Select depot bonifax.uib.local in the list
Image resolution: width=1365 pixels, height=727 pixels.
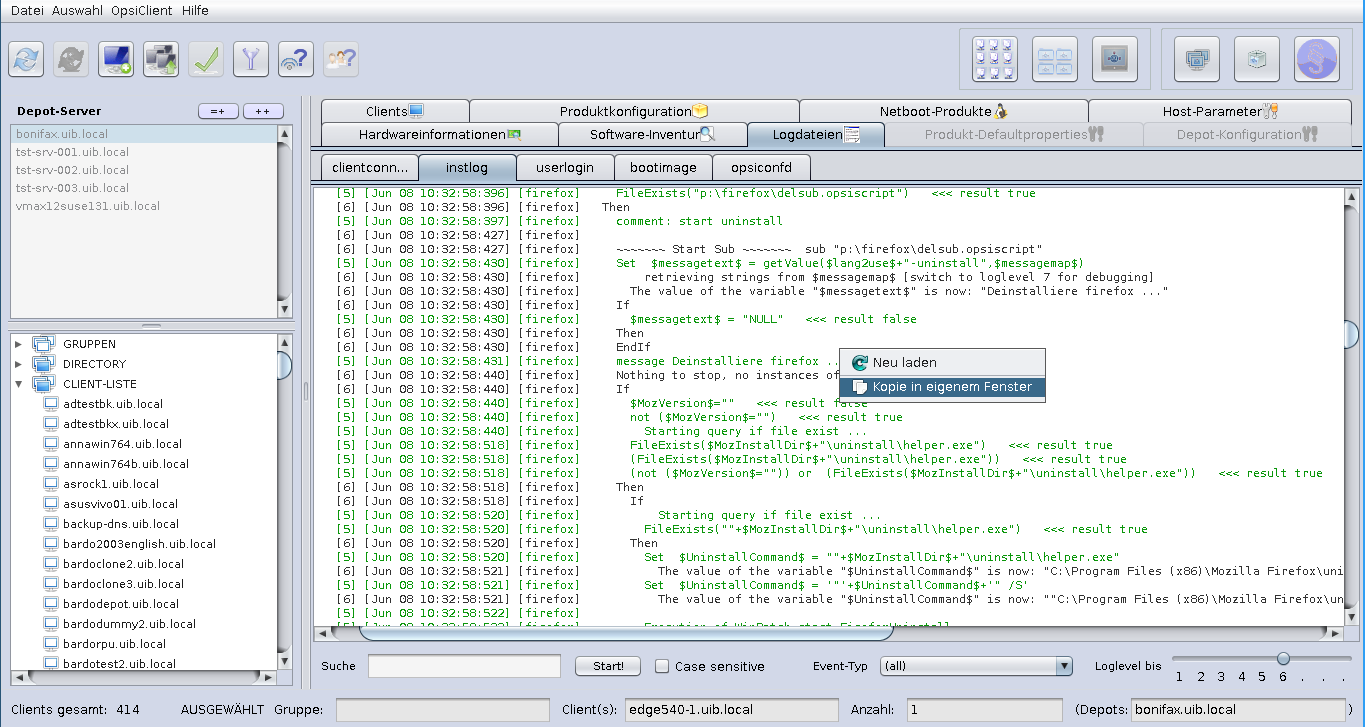pos(144,134)
